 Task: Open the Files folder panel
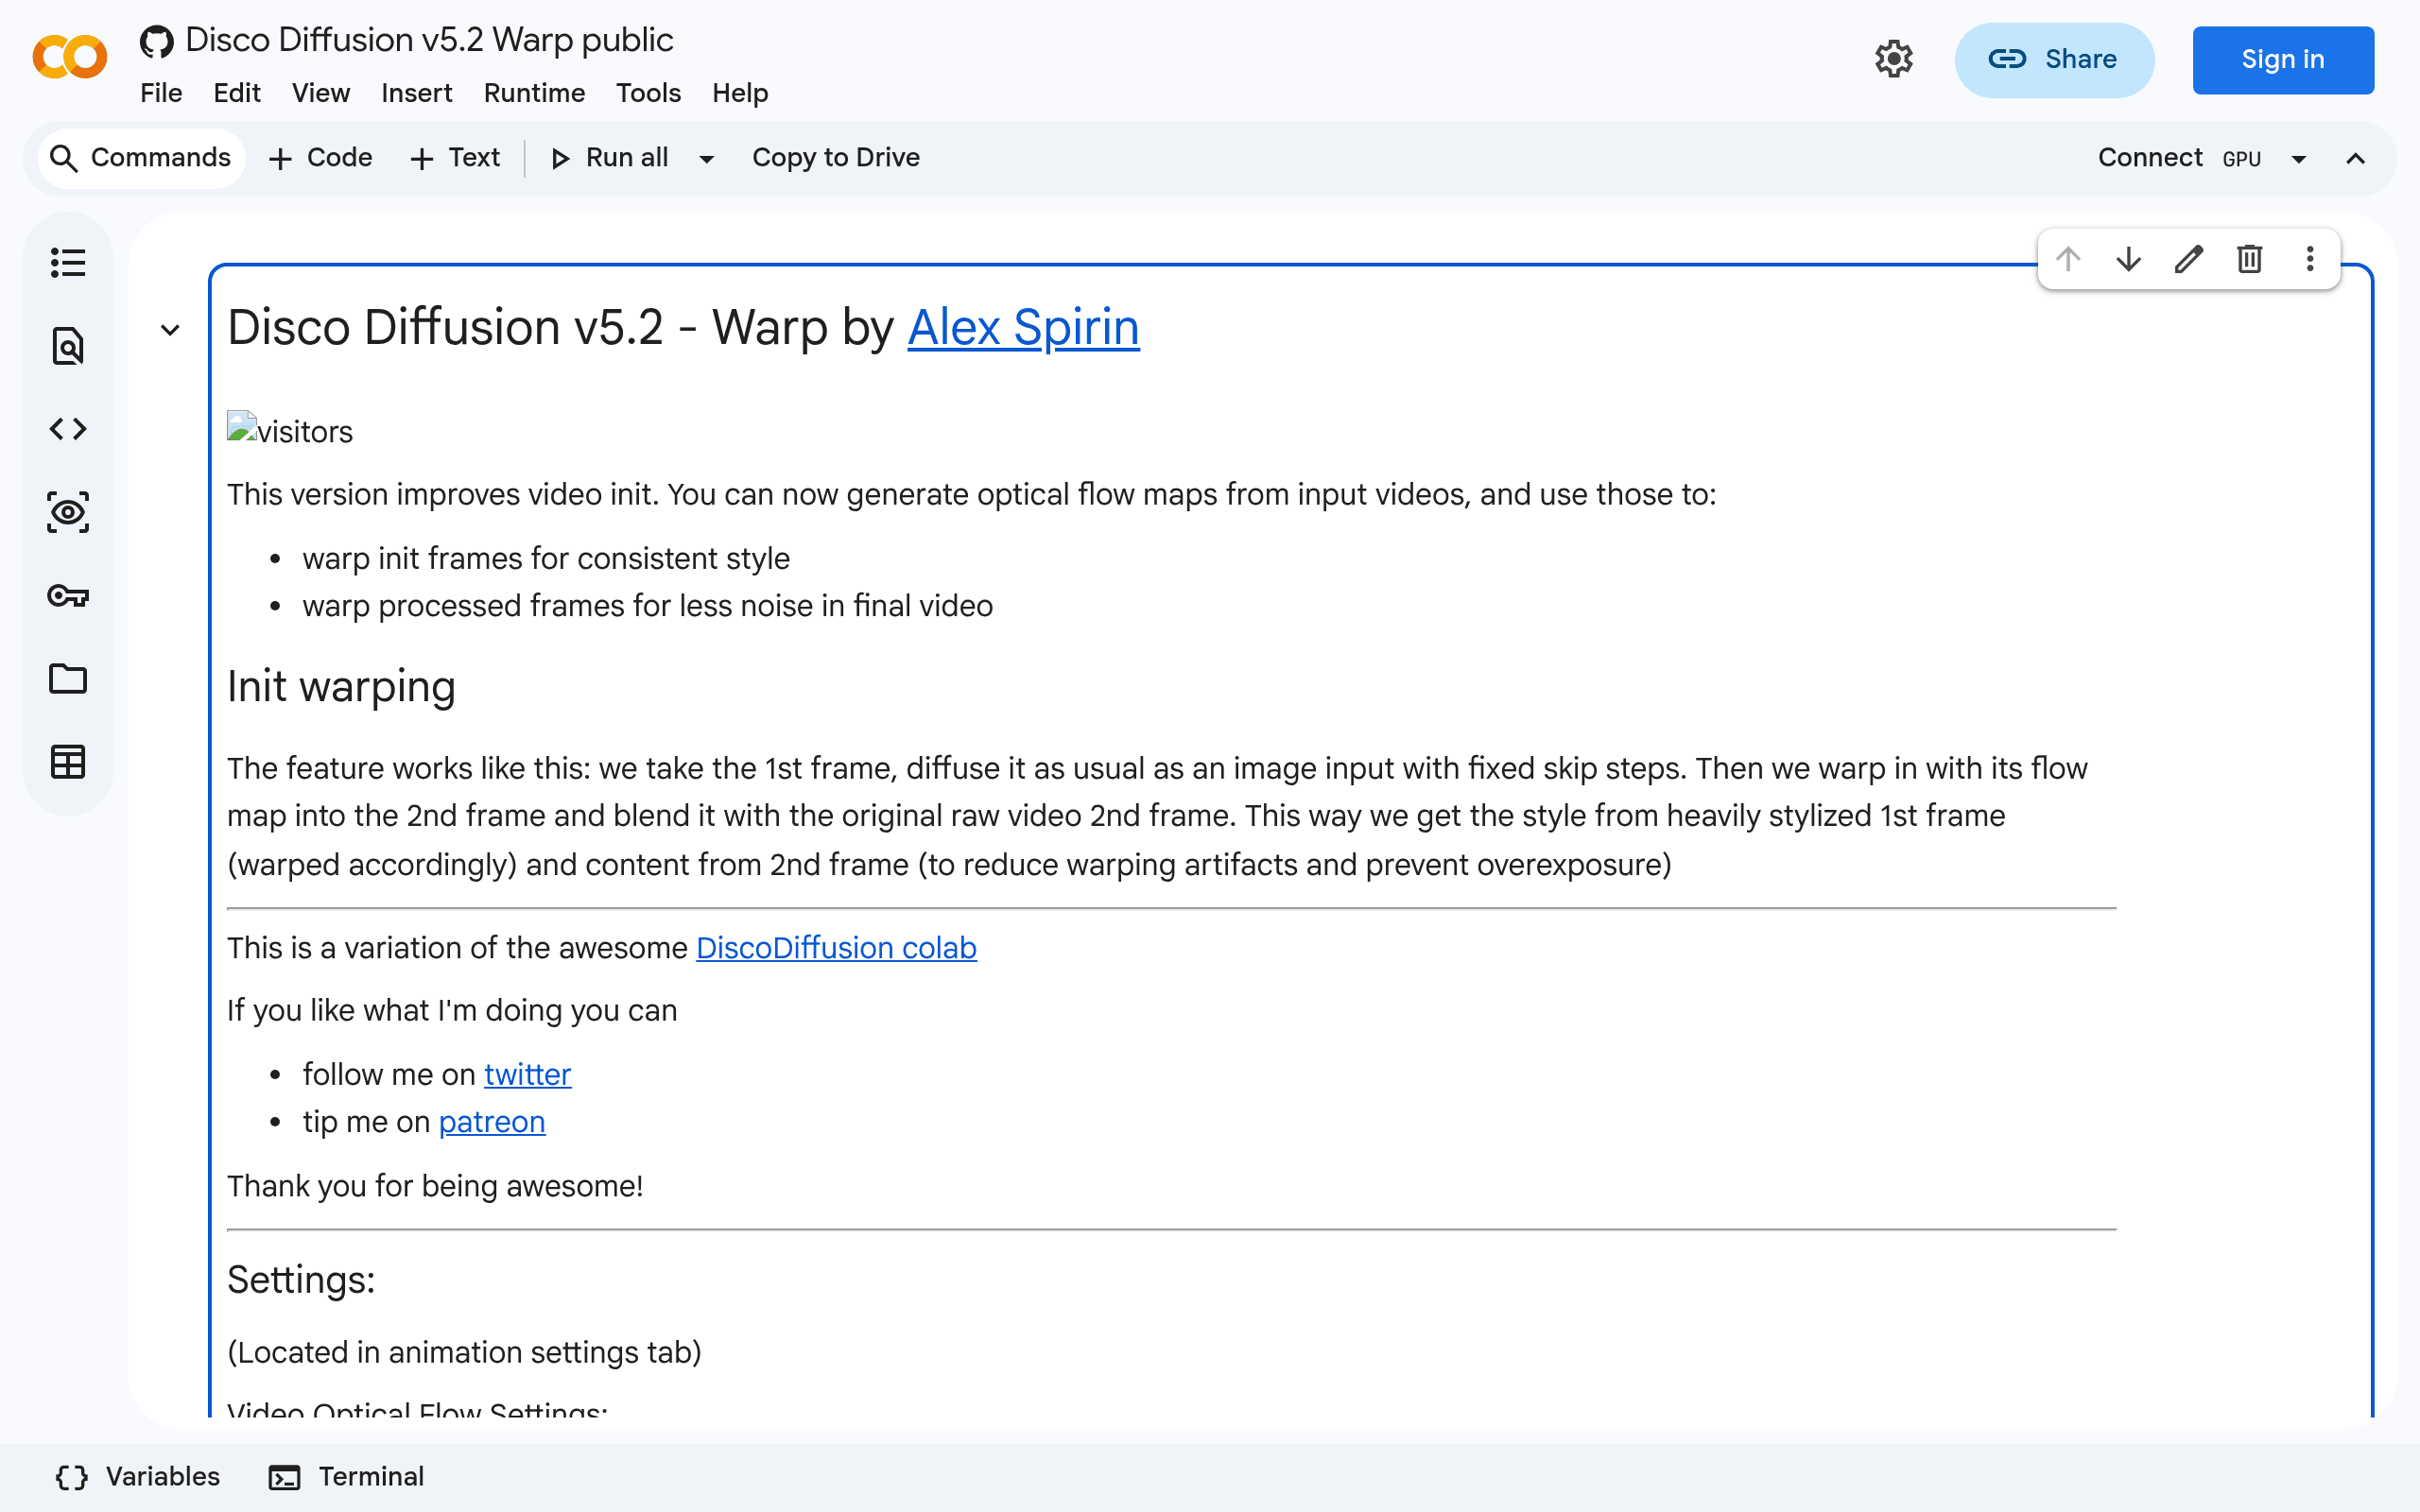pyautogui.click(x=68, y=679)
